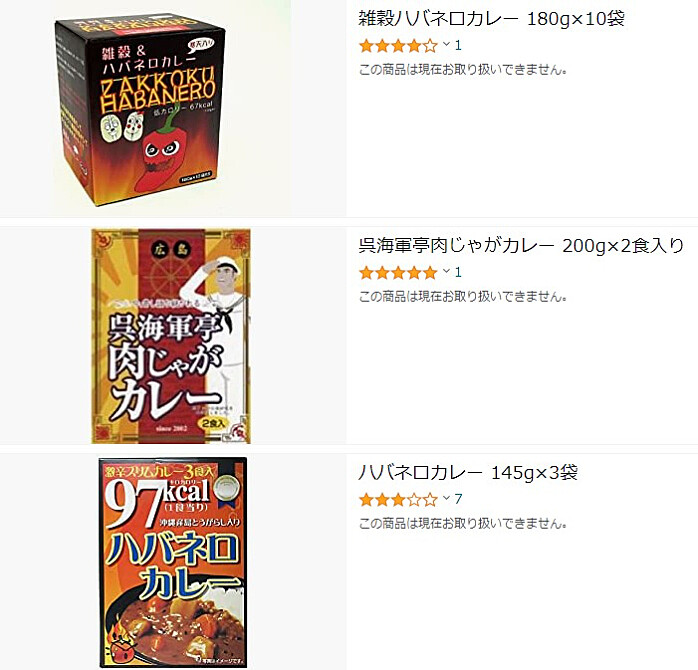Open the 雑穀ハバネロカレー 180g×10袋 product title
The width and height of the screenshot is (698, 670).
[491, 19]
